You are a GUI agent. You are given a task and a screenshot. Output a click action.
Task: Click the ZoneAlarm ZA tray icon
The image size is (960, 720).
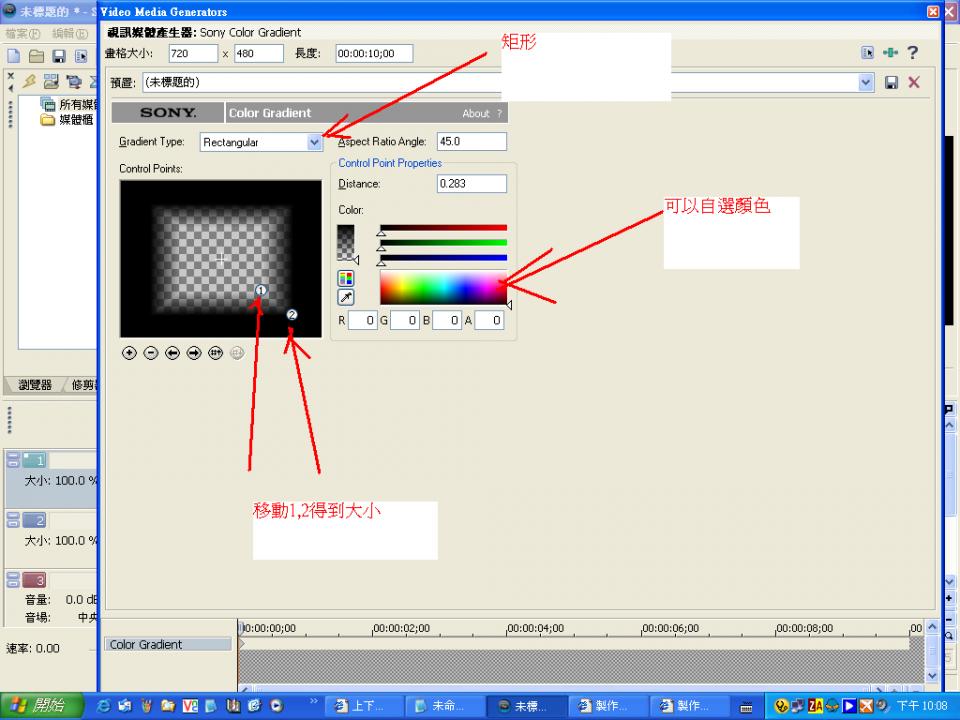tap(815, 706)
